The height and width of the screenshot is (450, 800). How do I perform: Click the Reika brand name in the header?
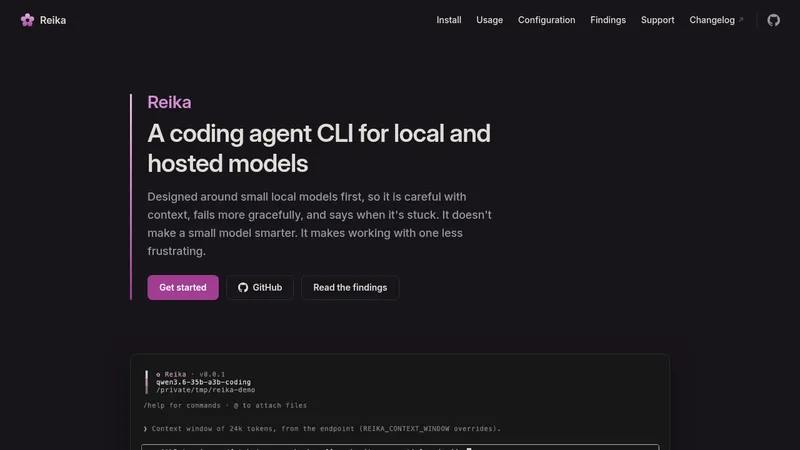click(53, 20)
